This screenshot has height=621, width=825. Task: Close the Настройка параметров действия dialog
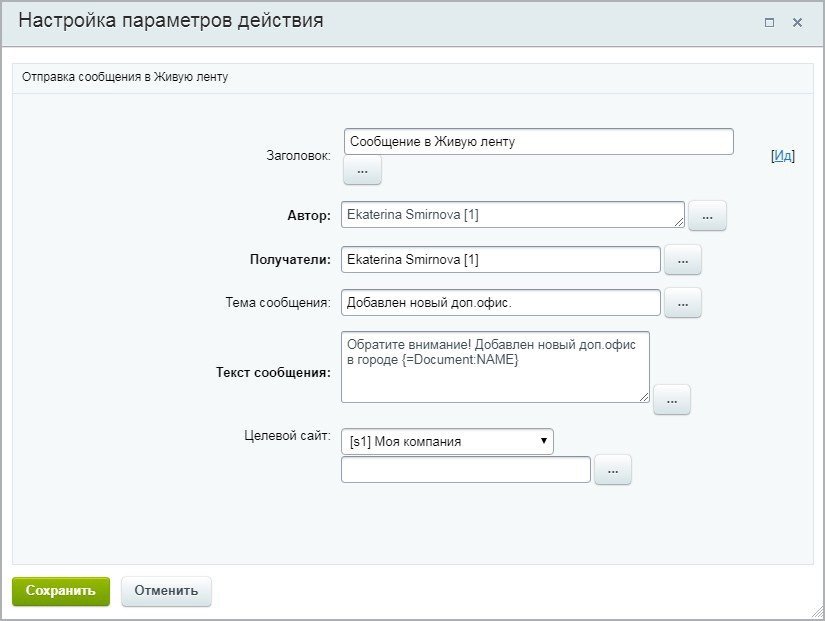click(x=797, y=22)
